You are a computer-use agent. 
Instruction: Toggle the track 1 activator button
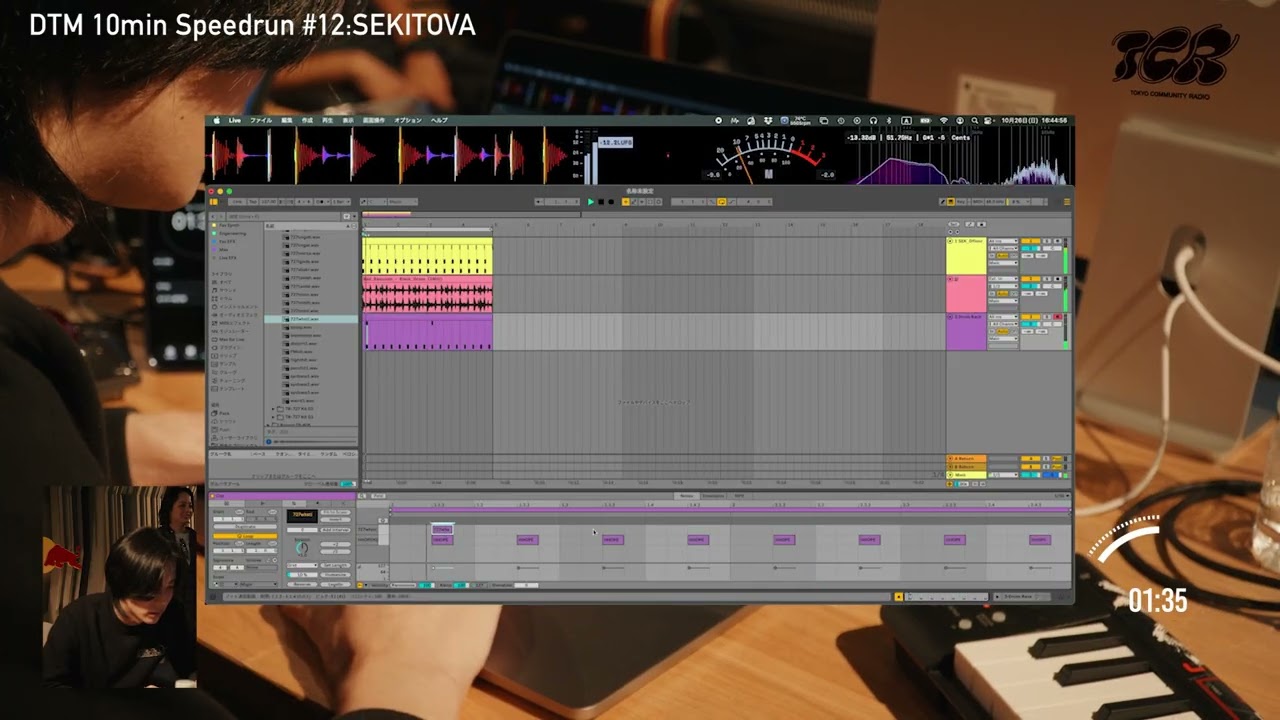click(x=1031, y=241)
